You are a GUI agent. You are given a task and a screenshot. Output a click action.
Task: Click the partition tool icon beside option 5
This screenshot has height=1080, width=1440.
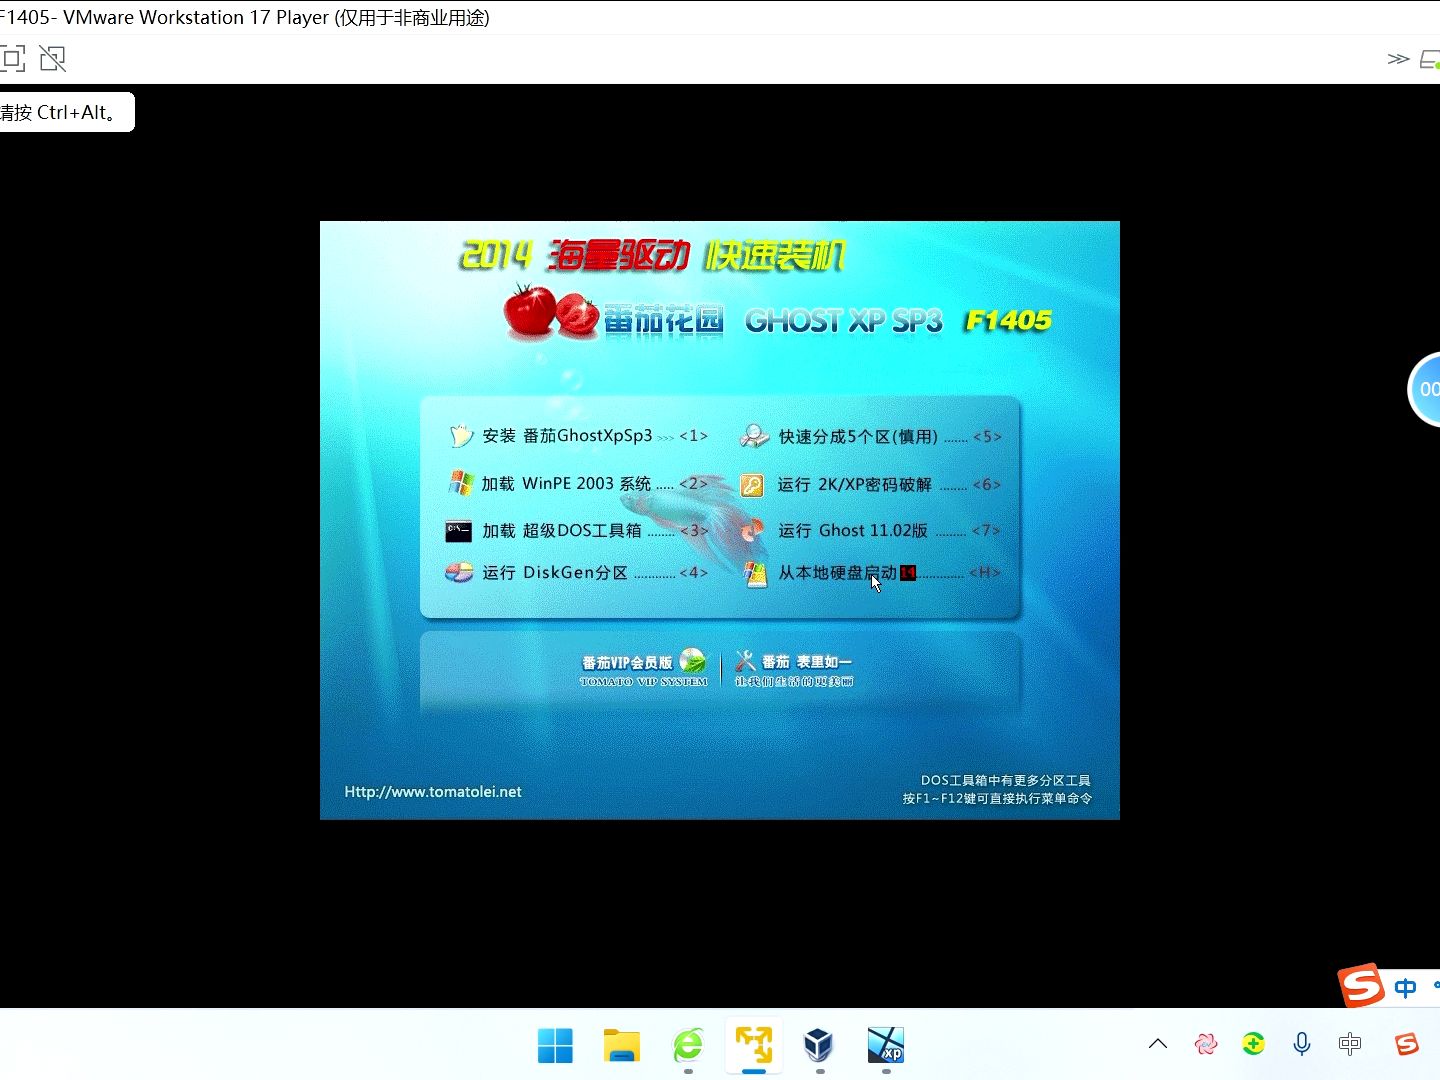(754, 437)
